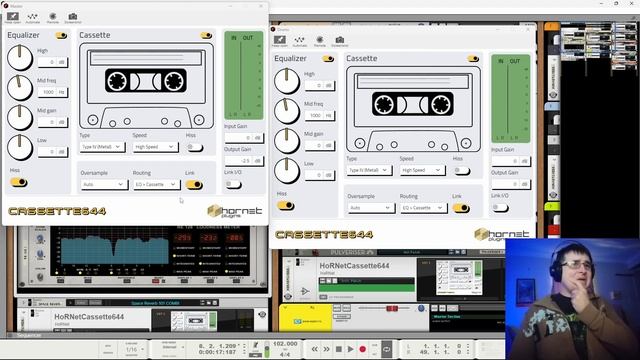Take a Screenshot from the left plugin window
This screenshot has width=640, height=360.
[73, 18]
